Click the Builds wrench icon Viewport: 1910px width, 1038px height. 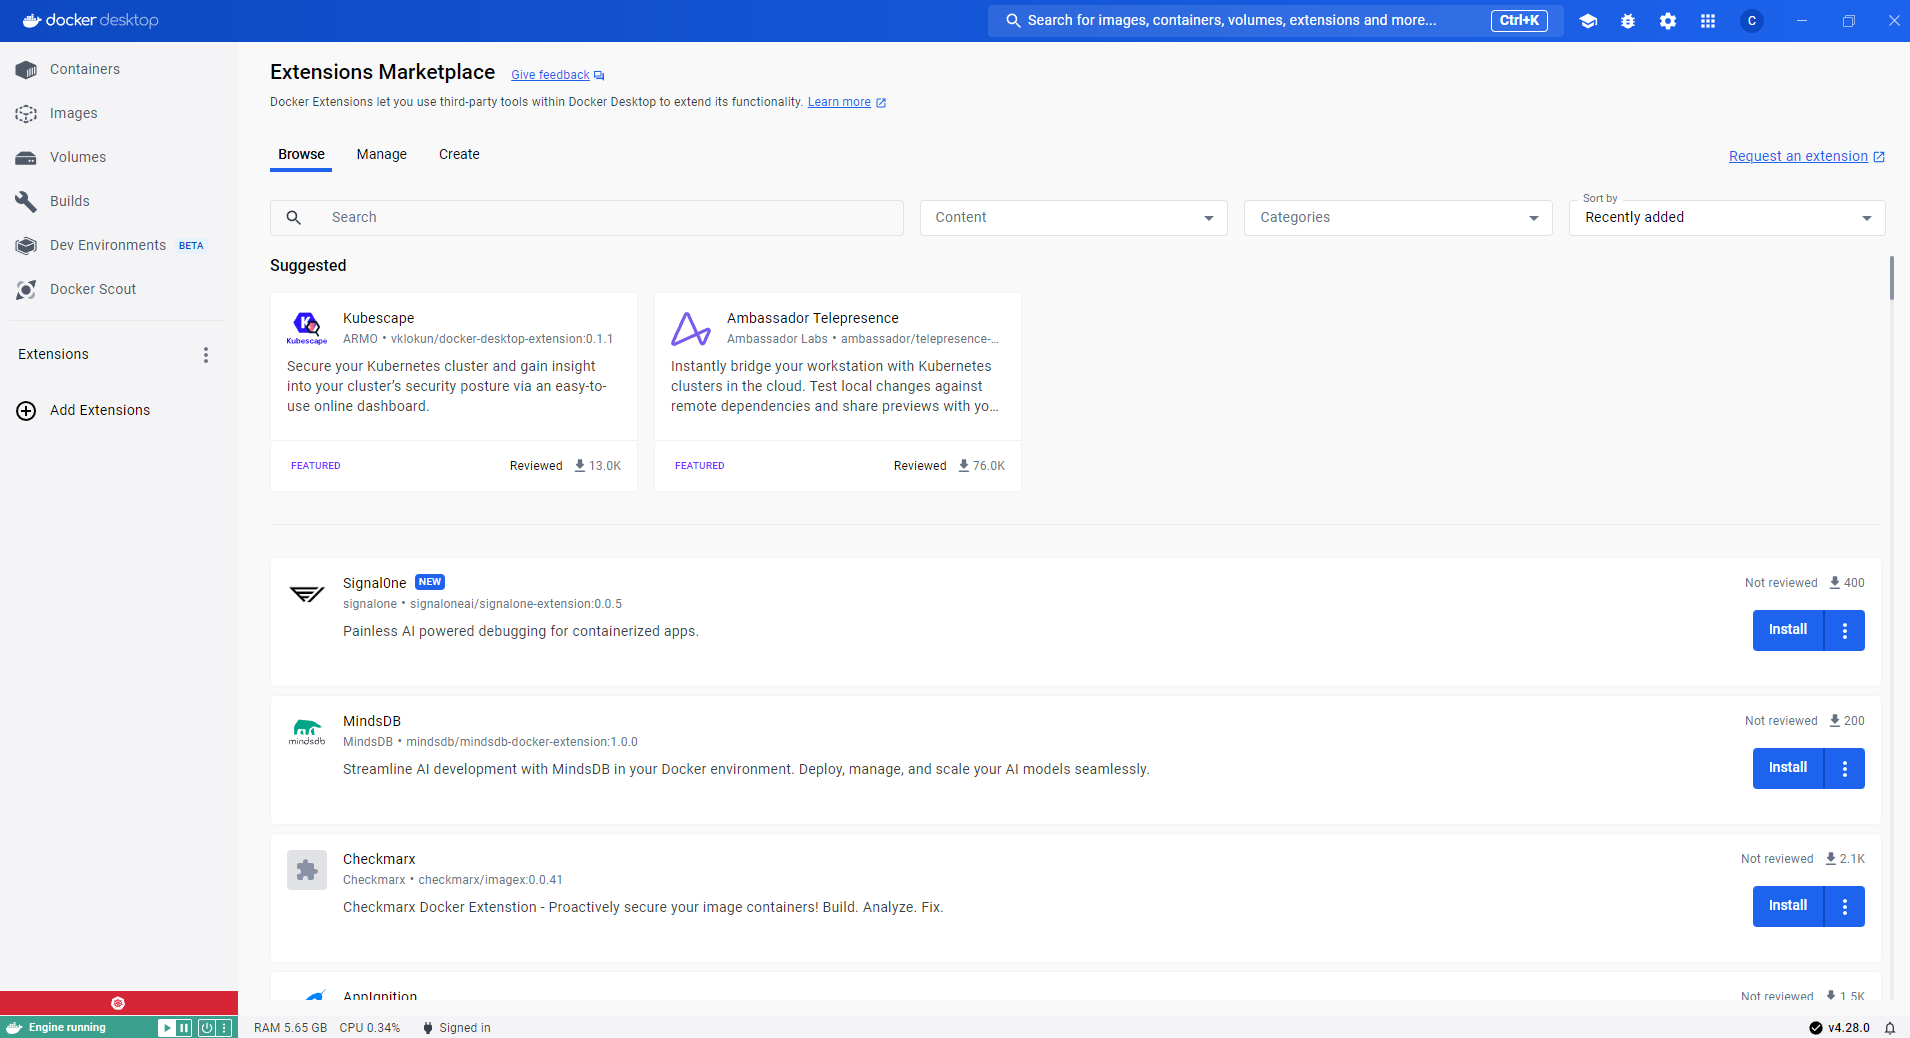26,202
